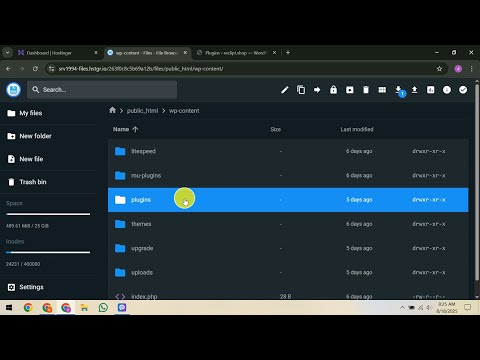This screenshot has height=360, width=480.
Task: Bookmark page with the star icon
Action: [439, 69]
